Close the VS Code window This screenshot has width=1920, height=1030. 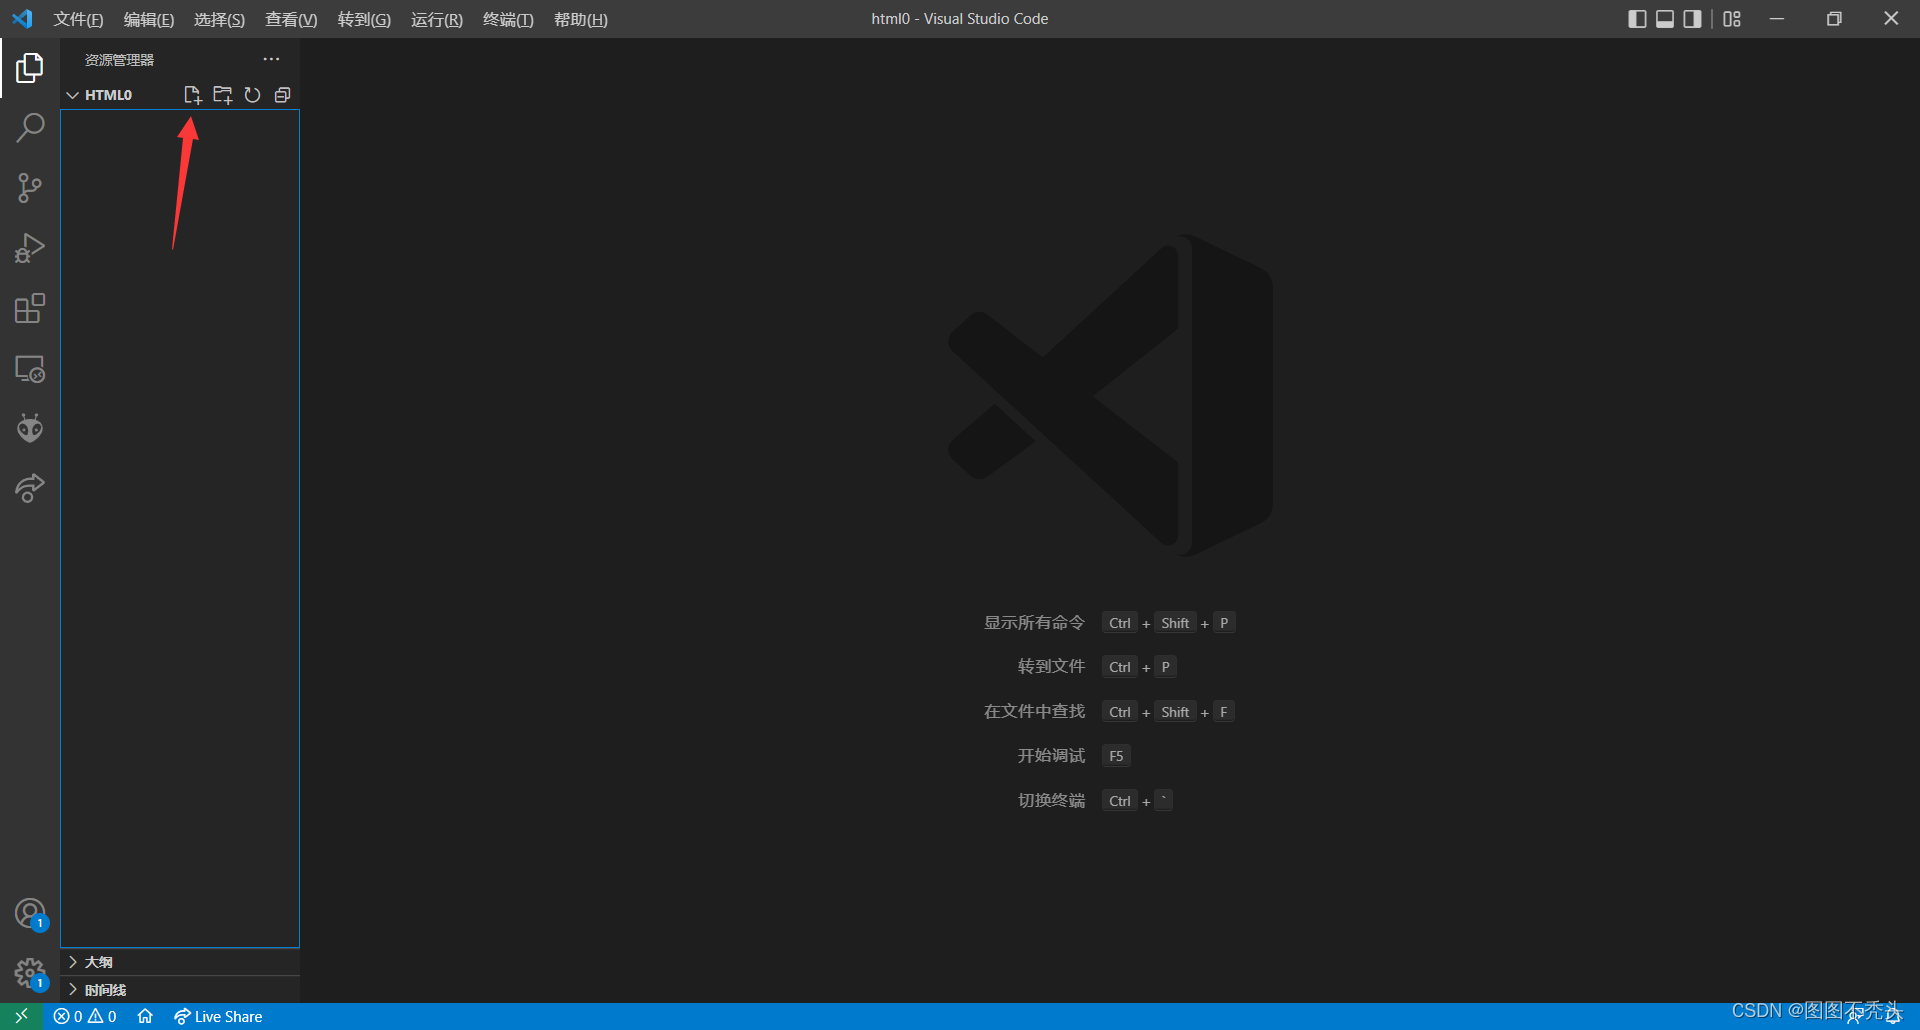[x=1891, y=19]
